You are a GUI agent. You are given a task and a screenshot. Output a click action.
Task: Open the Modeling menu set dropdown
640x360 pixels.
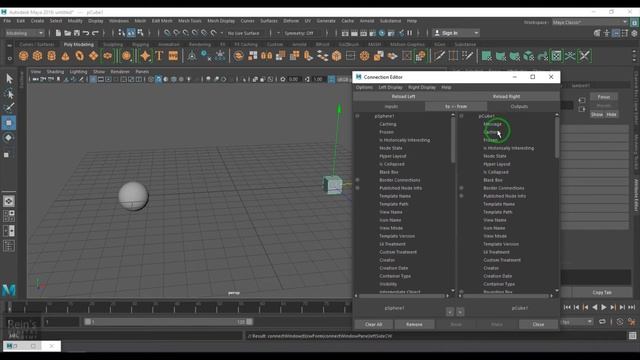click(x=25, y=33)
